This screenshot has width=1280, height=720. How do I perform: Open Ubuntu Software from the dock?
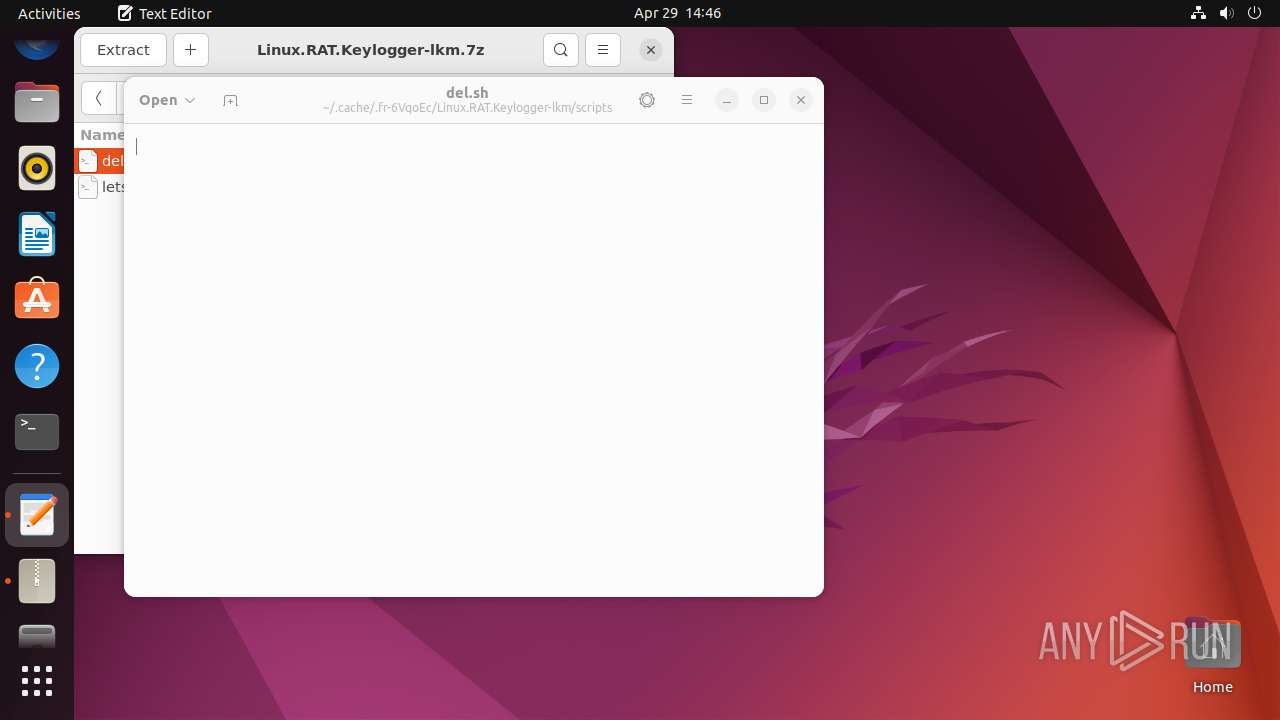37,300
